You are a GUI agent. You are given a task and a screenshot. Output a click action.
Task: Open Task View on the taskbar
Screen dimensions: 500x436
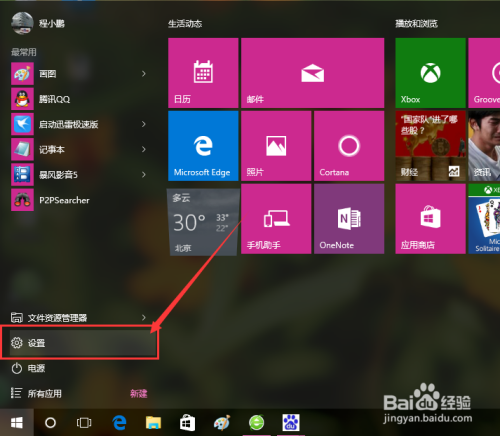pos(84,423)
